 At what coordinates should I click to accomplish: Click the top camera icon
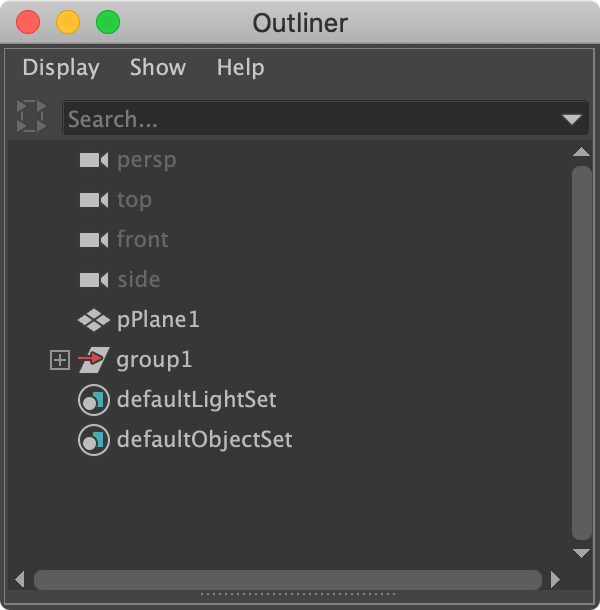93,200
